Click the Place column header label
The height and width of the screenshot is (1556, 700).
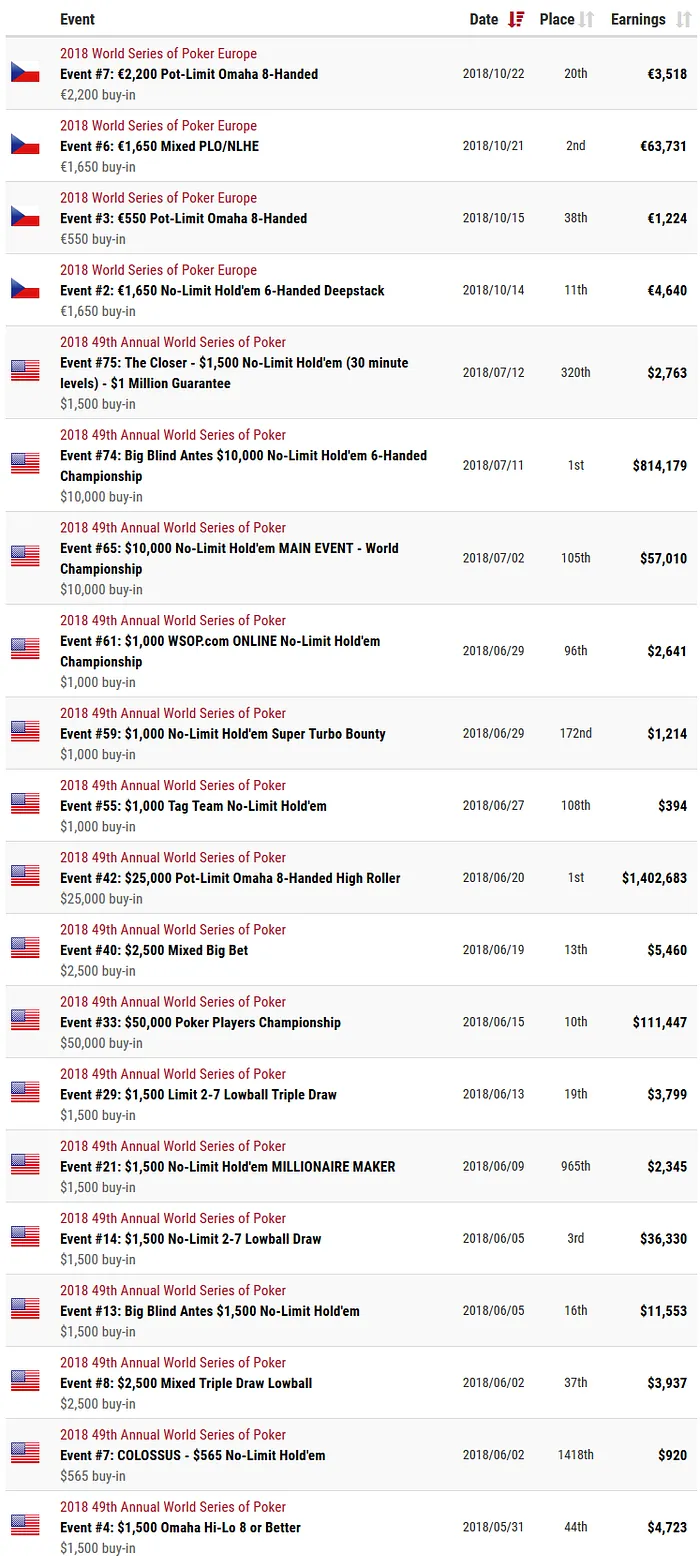coord(557,19)
